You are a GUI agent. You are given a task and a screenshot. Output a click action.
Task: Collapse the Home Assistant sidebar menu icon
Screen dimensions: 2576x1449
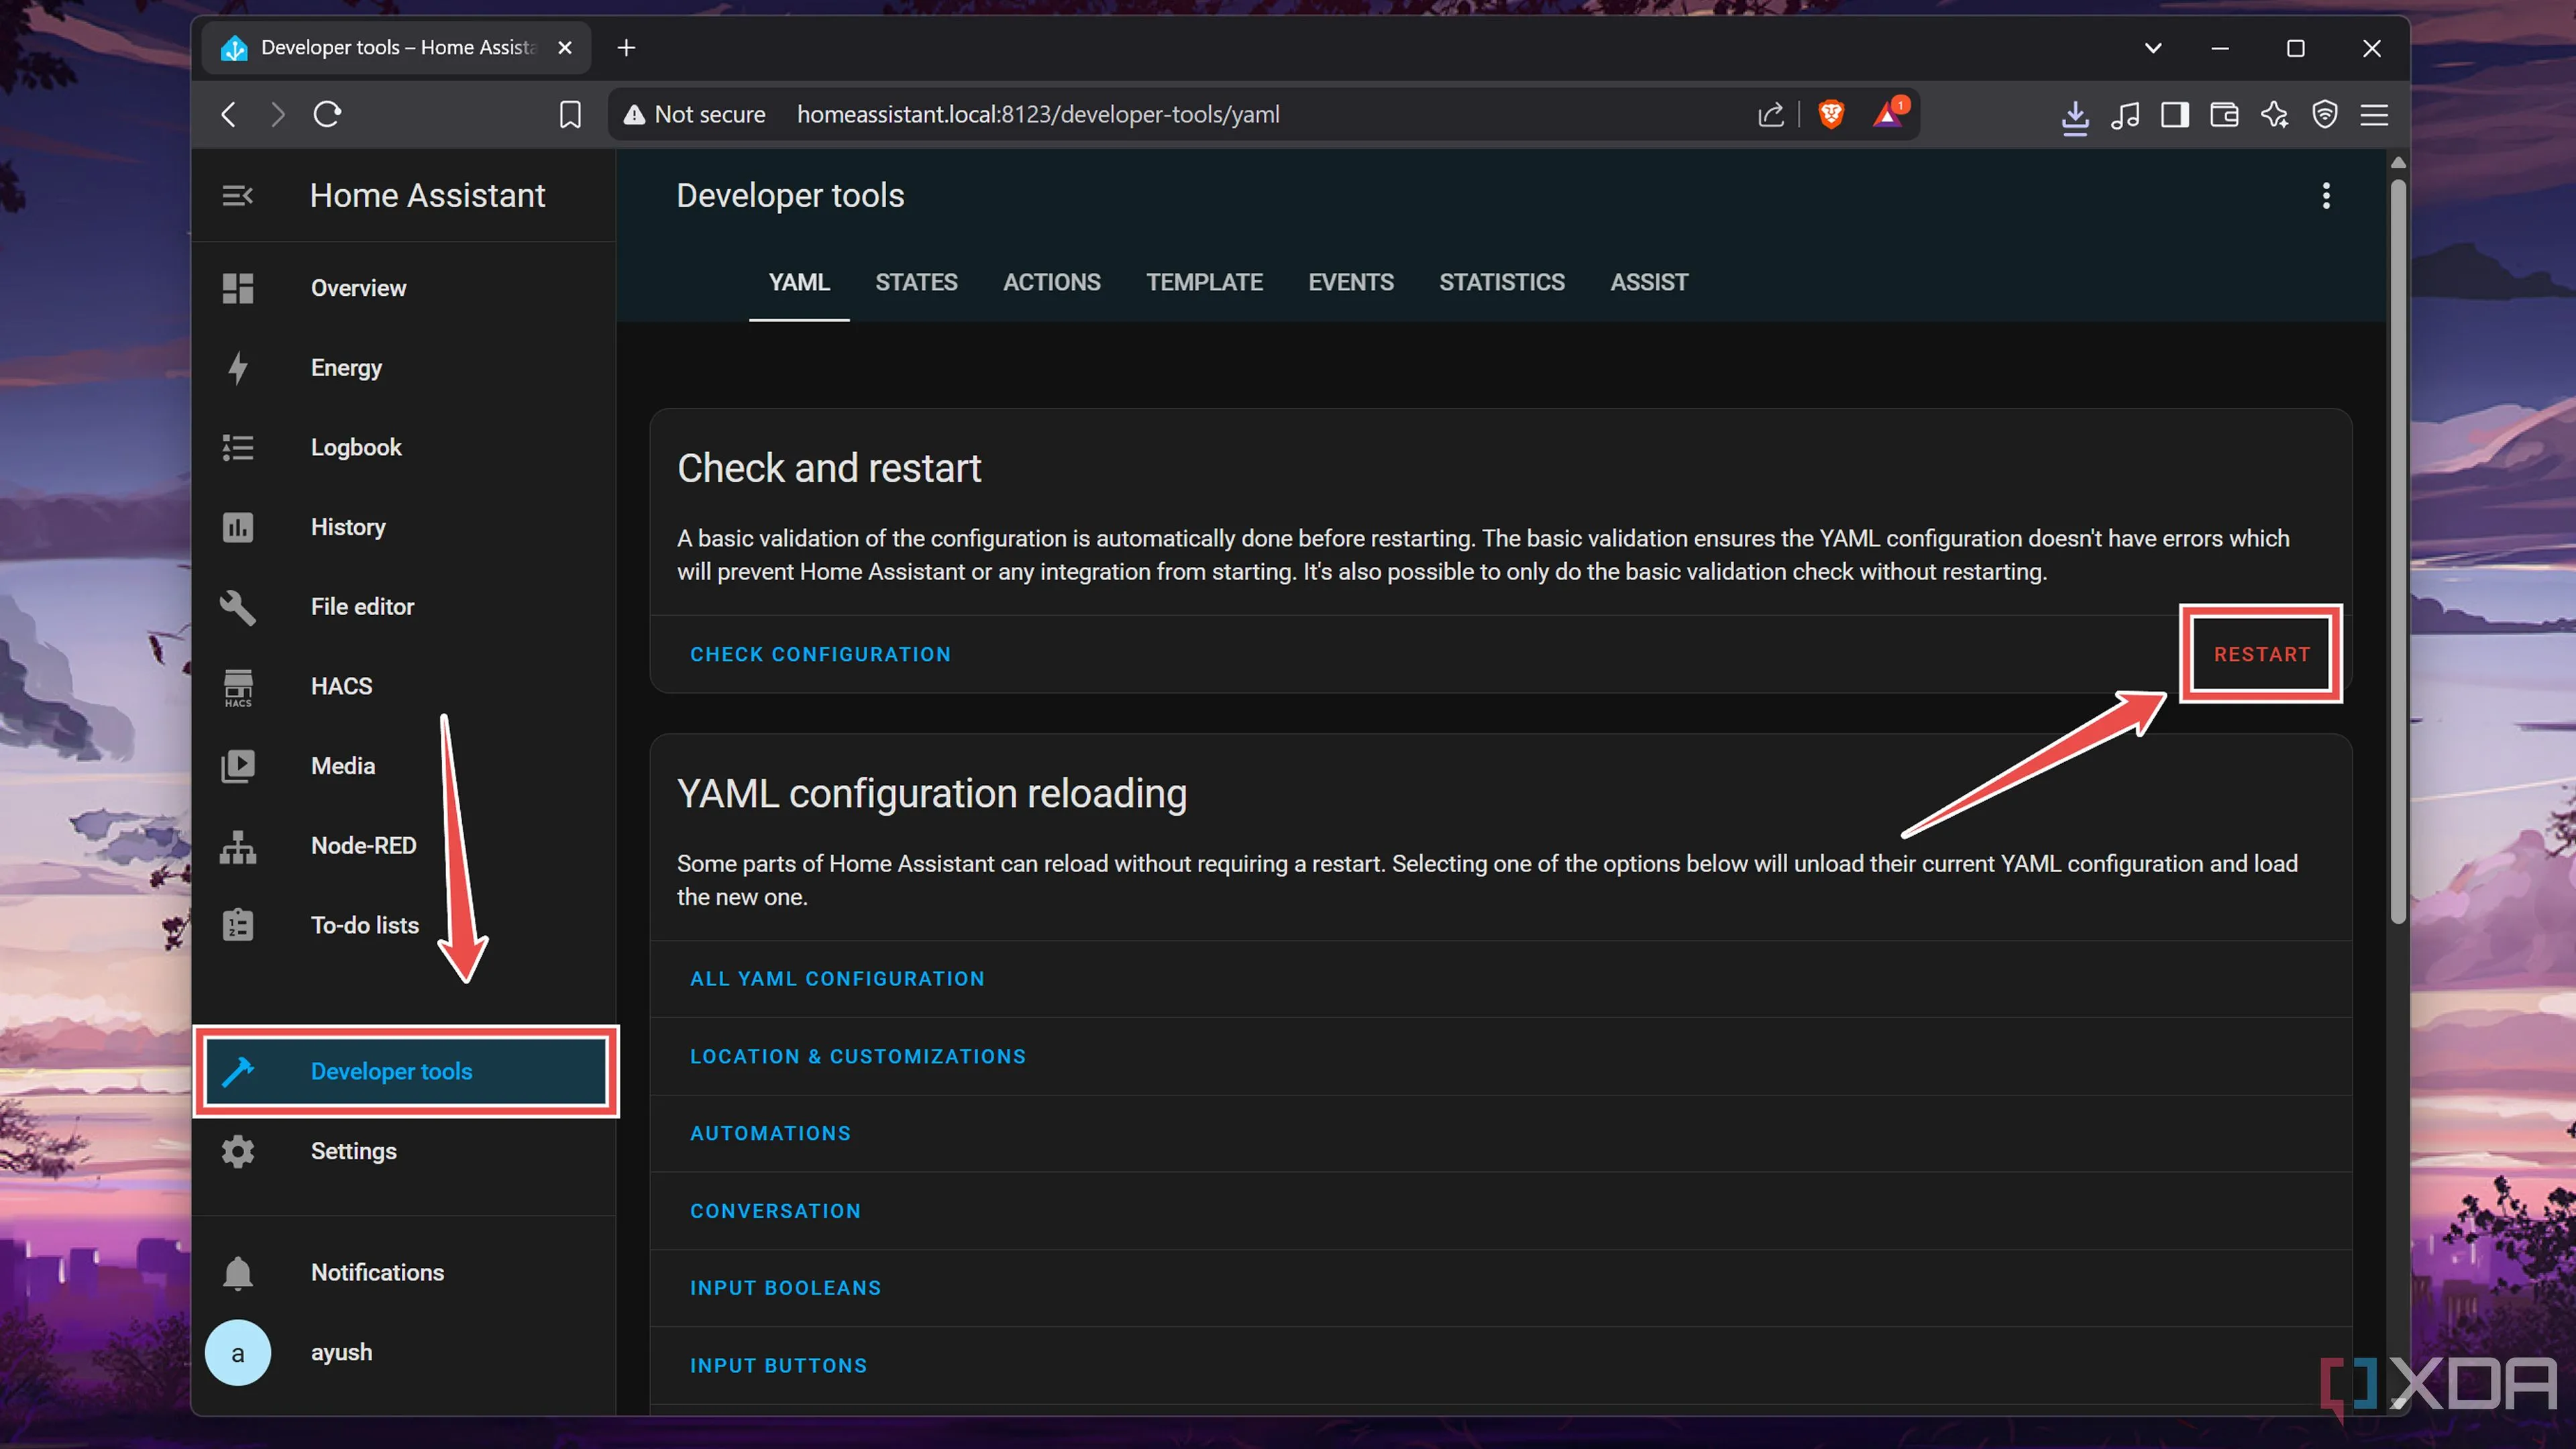(237, 195)
